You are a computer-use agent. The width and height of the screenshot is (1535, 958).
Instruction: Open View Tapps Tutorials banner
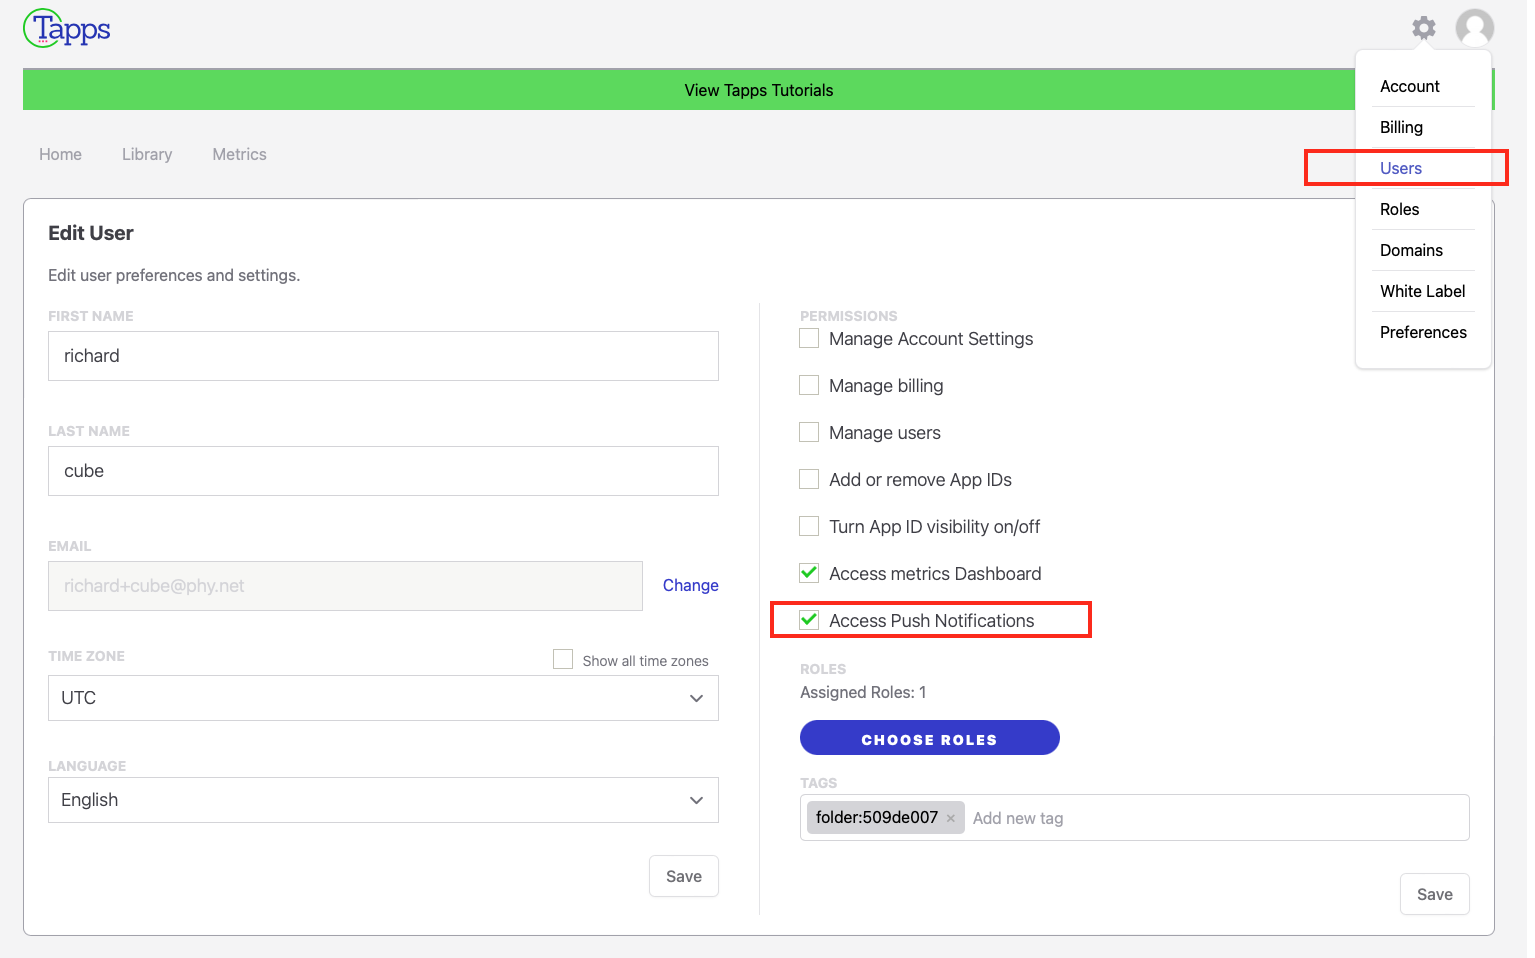pyautogui.click(x=758, y=90)
